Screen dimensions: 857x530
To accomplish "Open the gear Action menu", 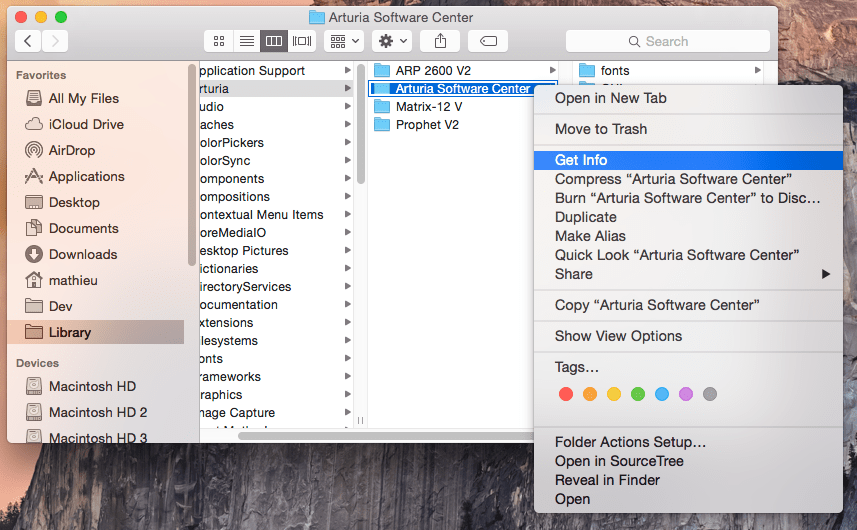I will (392, 41).
